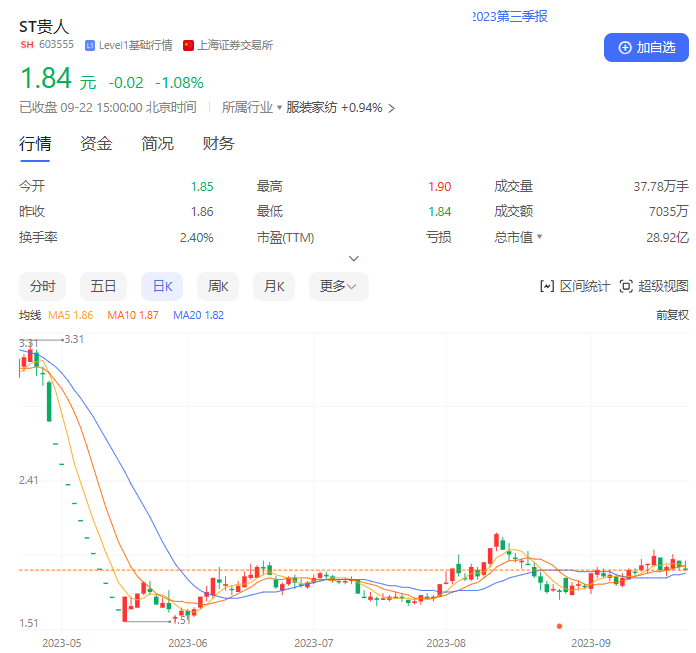Click the current price 1.84 元

[58, 78]
